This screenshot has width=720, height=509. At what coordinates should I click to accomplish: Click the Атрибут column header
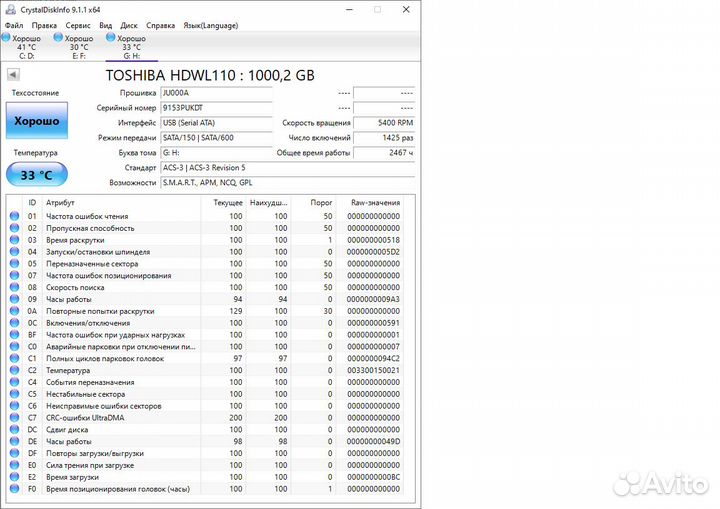pyautogui.click(x=60, y=202)
